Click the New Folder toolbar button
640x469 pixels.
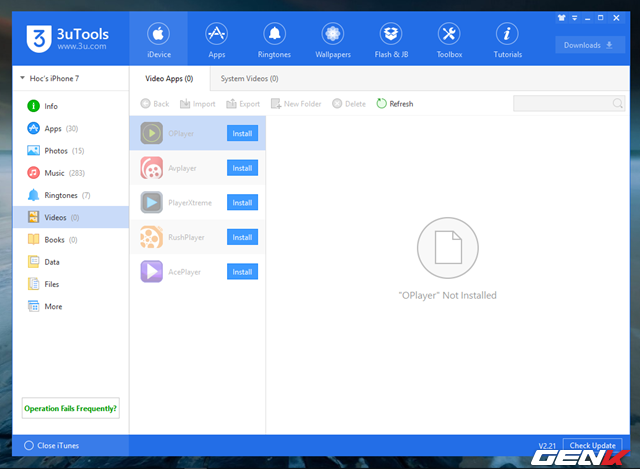click(296, 104)
